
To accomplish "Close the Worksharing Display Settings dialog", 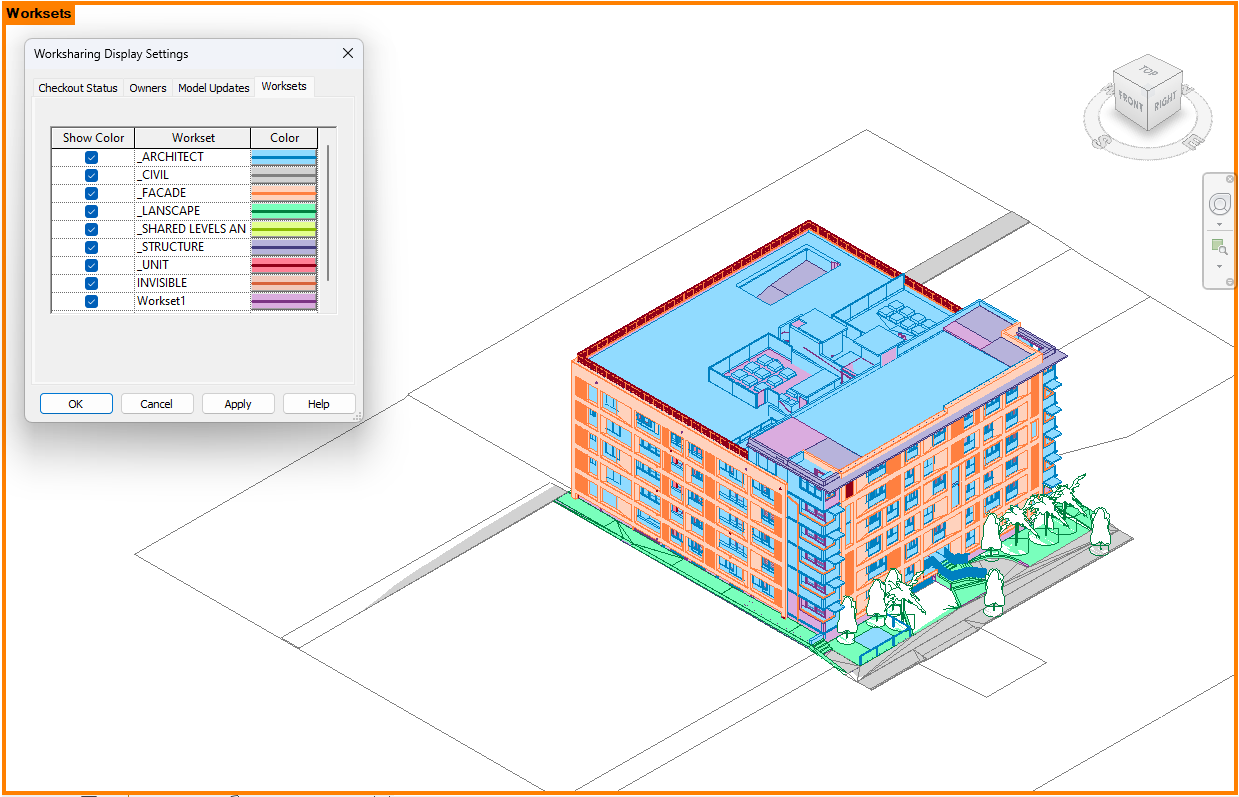I will [348, 53].
